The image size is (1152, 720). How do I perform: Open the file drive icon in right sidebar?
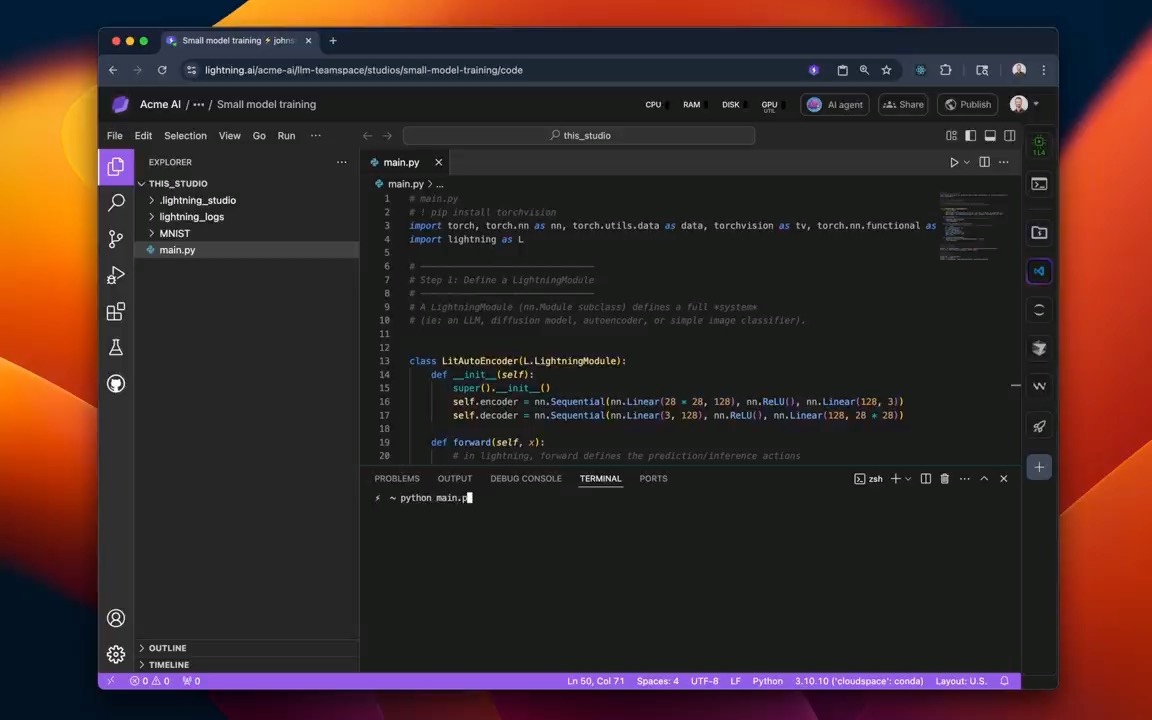[1039, 233]
